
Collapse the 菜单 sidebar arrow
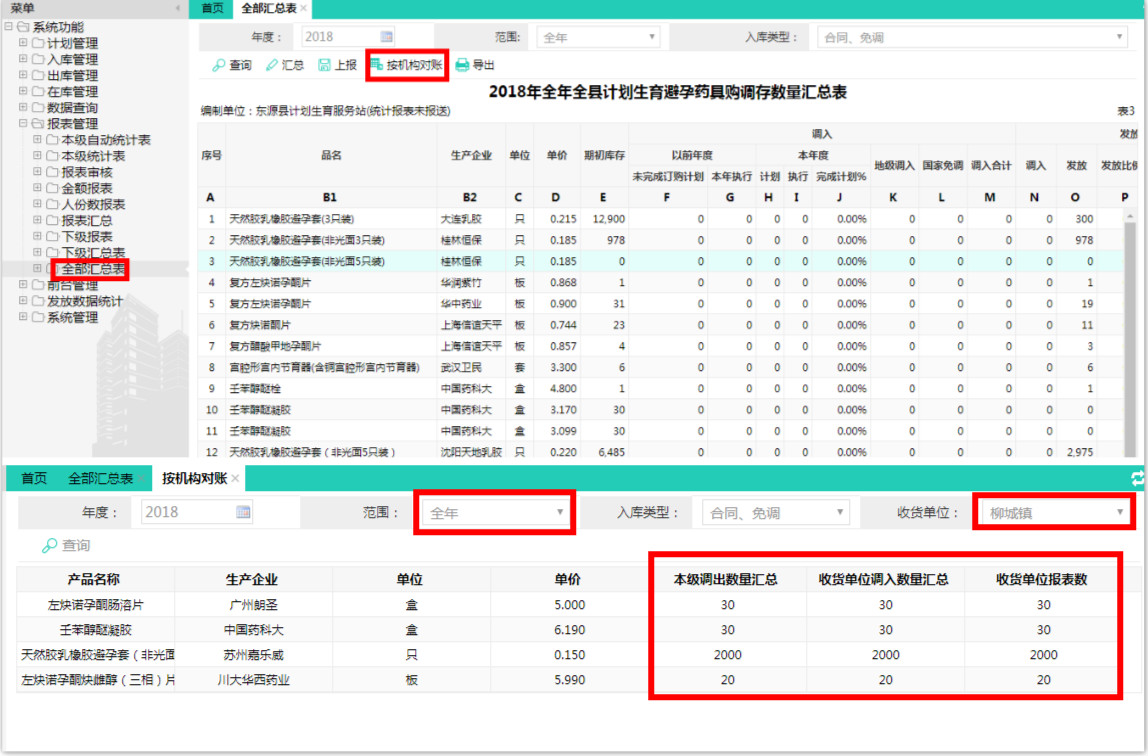point(178,8)
